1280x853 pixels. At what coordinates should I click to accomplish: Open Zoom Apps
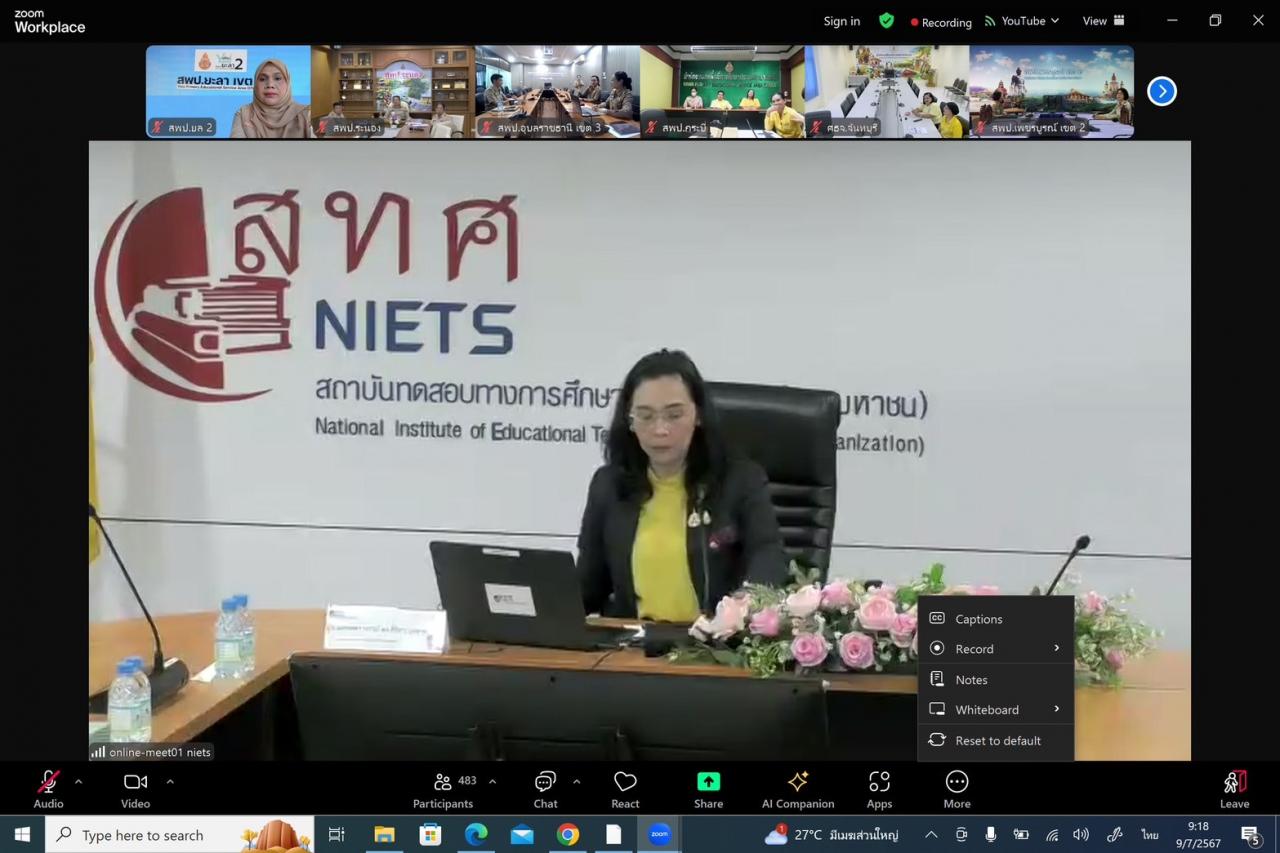[x=879, y=789]
